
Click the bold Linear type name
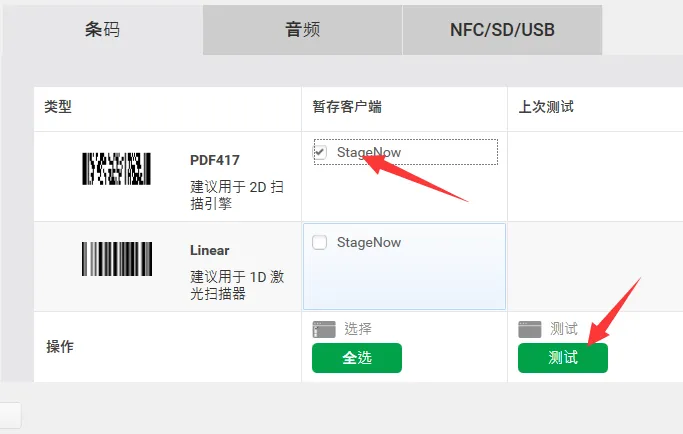(210, 250)
